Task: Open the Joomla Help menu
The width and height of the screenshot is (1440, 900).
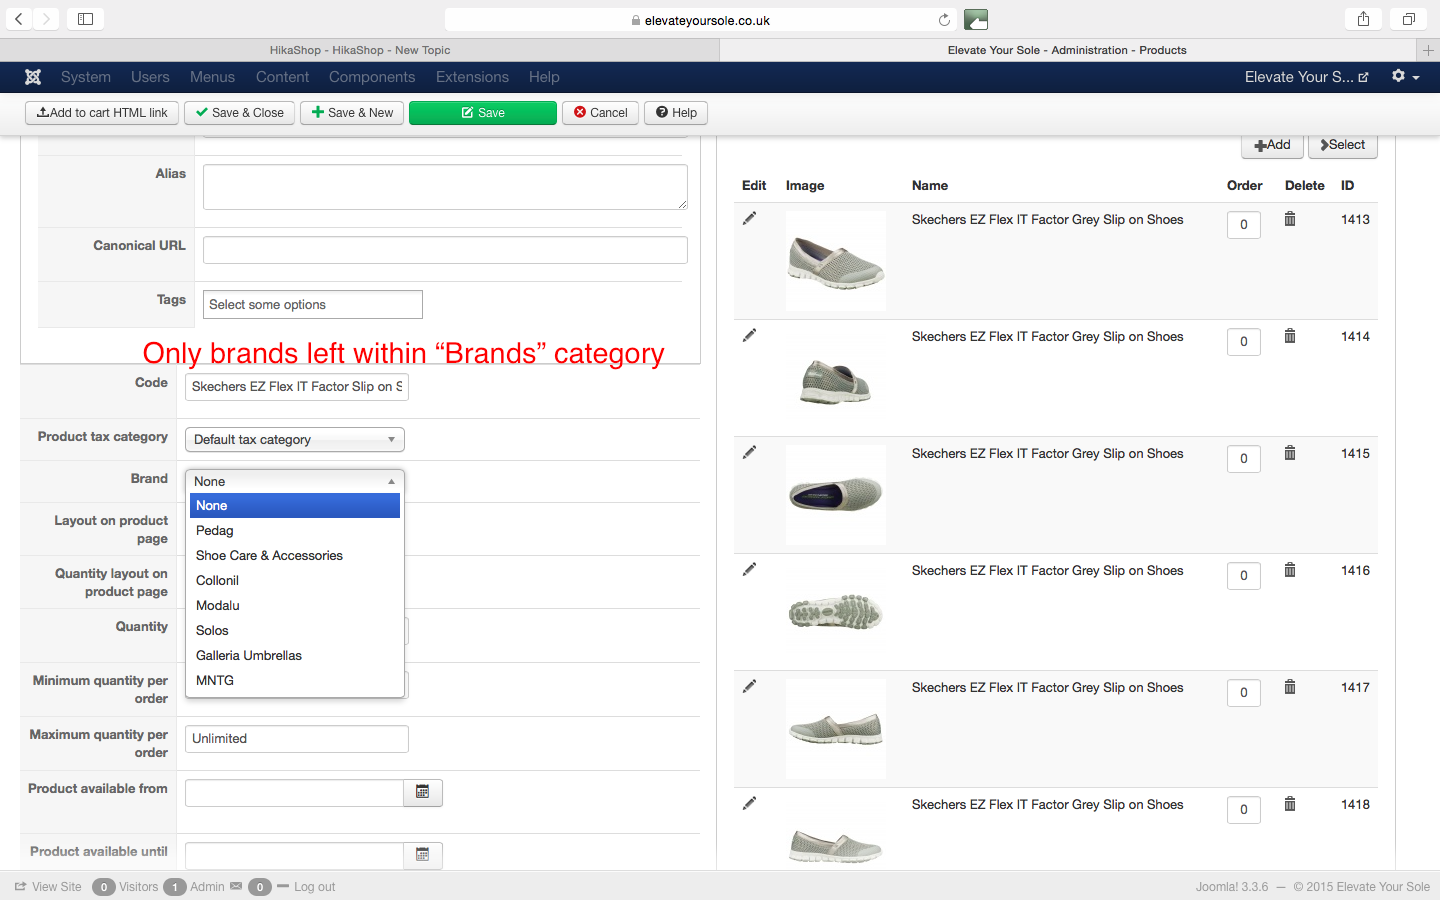Action: click(x=544, y=77)
